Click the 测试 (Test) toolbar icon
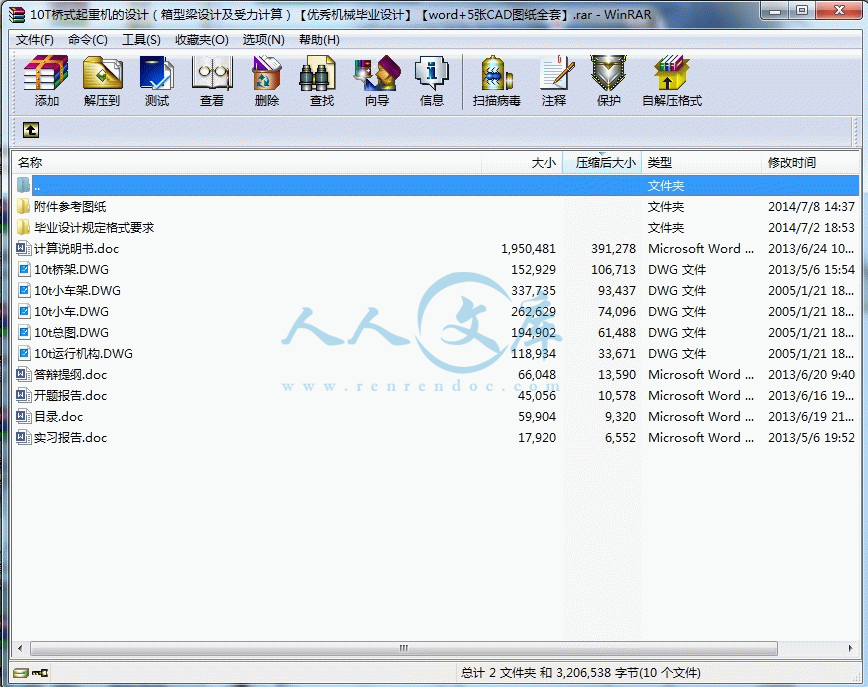 click(157, 73)
